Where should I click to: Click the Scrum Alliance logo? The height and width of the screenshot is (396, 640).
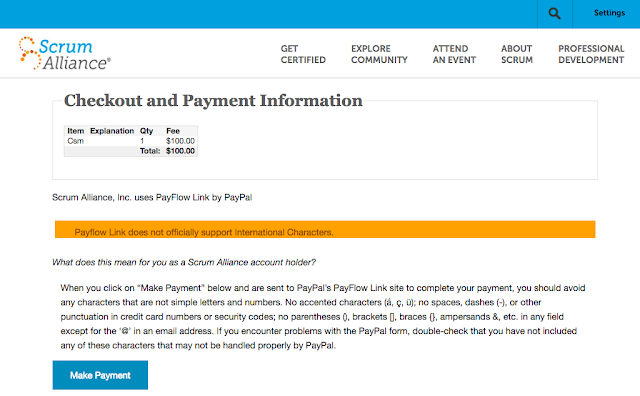64,53
